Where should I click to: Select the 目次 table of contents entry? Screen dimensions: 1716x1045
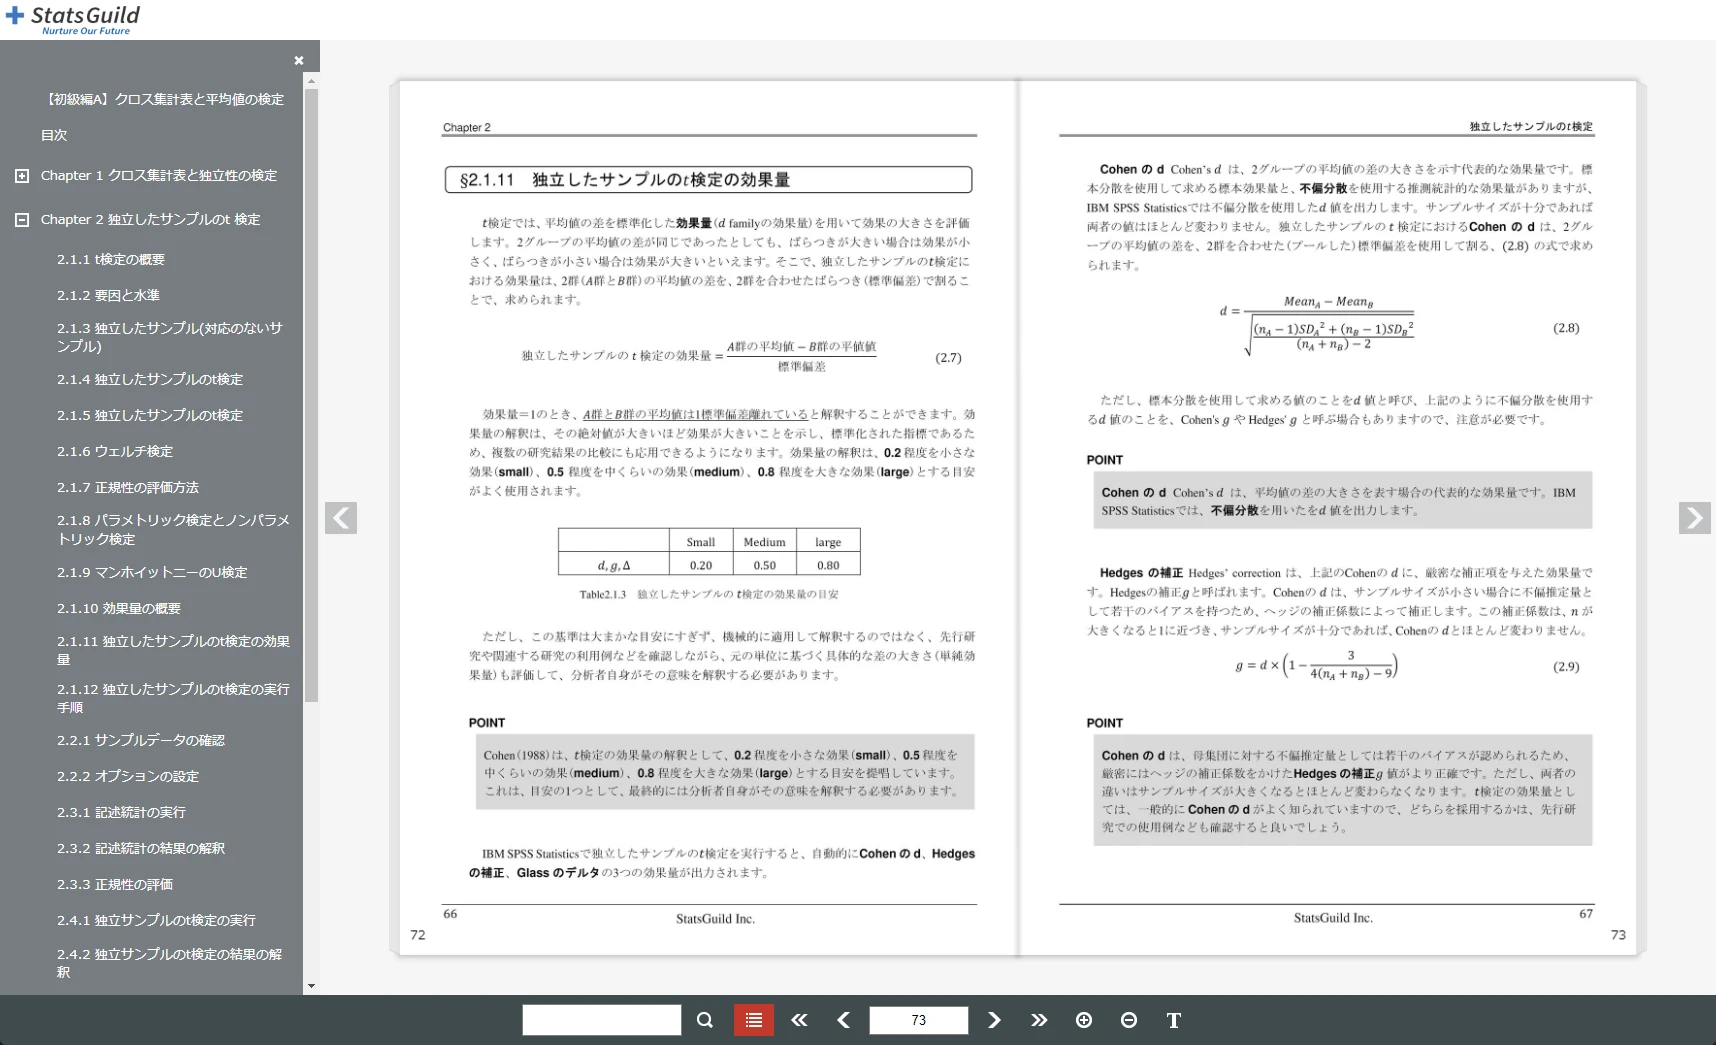point(53,135)
